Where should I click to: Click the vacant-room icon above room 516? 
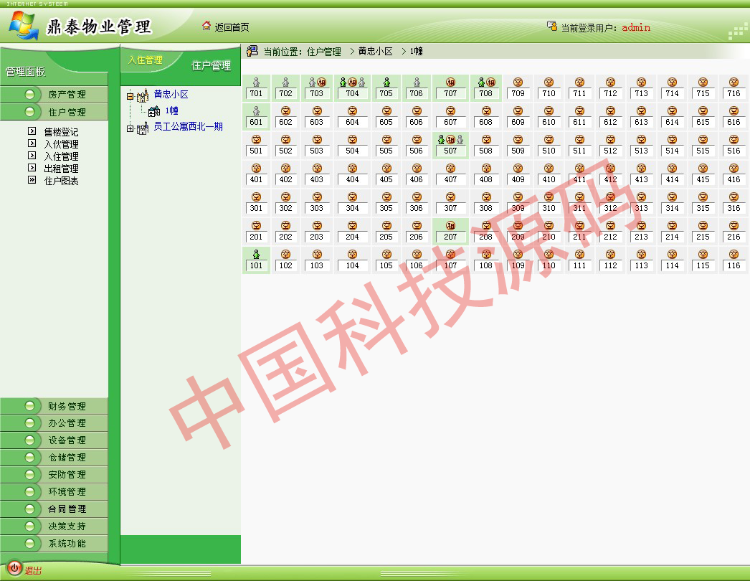click(x=734, y=140)
